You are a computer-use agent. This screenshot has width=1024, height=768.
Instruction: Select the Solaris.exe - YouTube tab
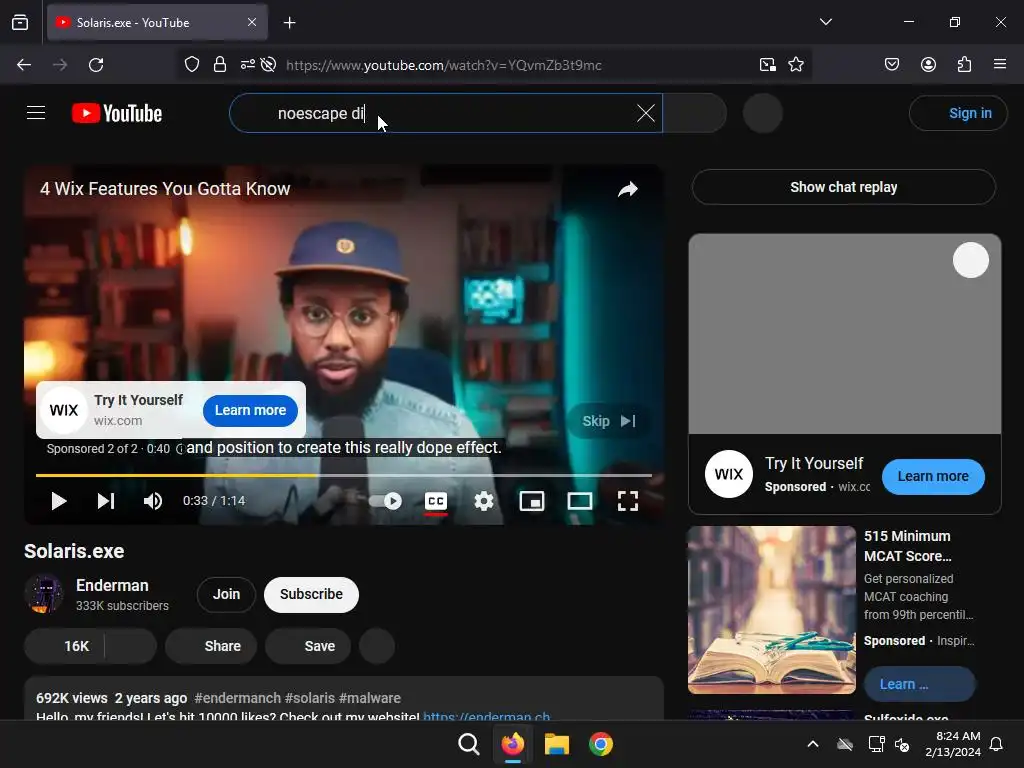point(157,22)
